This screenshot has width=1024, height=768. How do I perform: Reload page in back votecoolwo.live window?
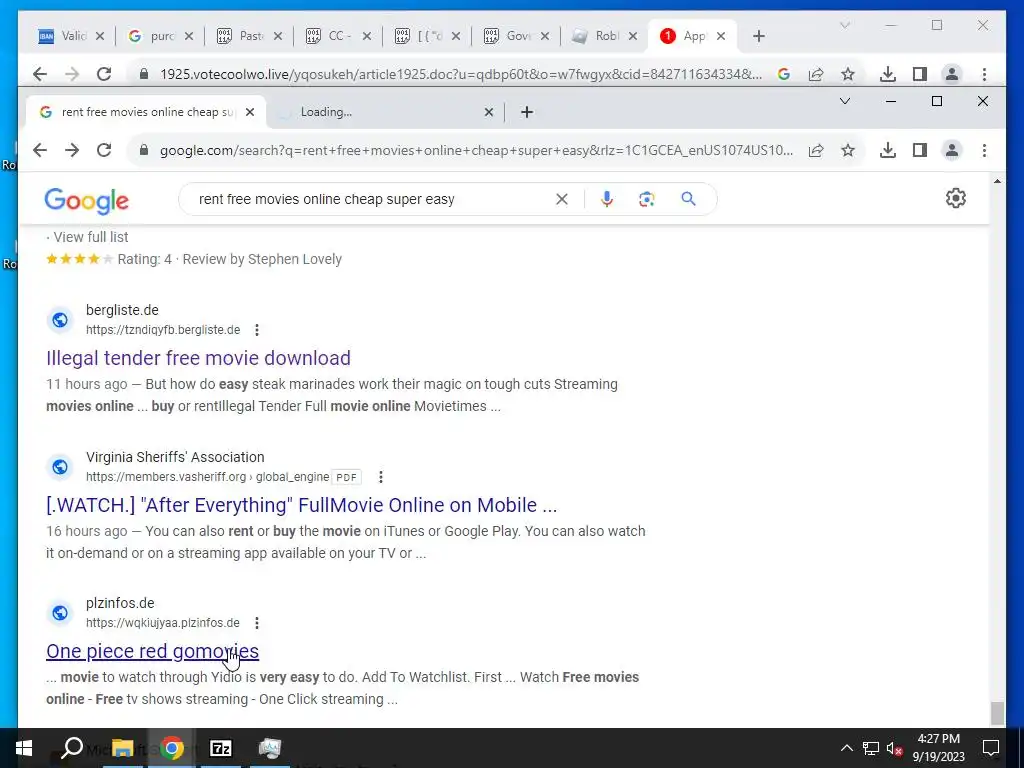[104, 74]
